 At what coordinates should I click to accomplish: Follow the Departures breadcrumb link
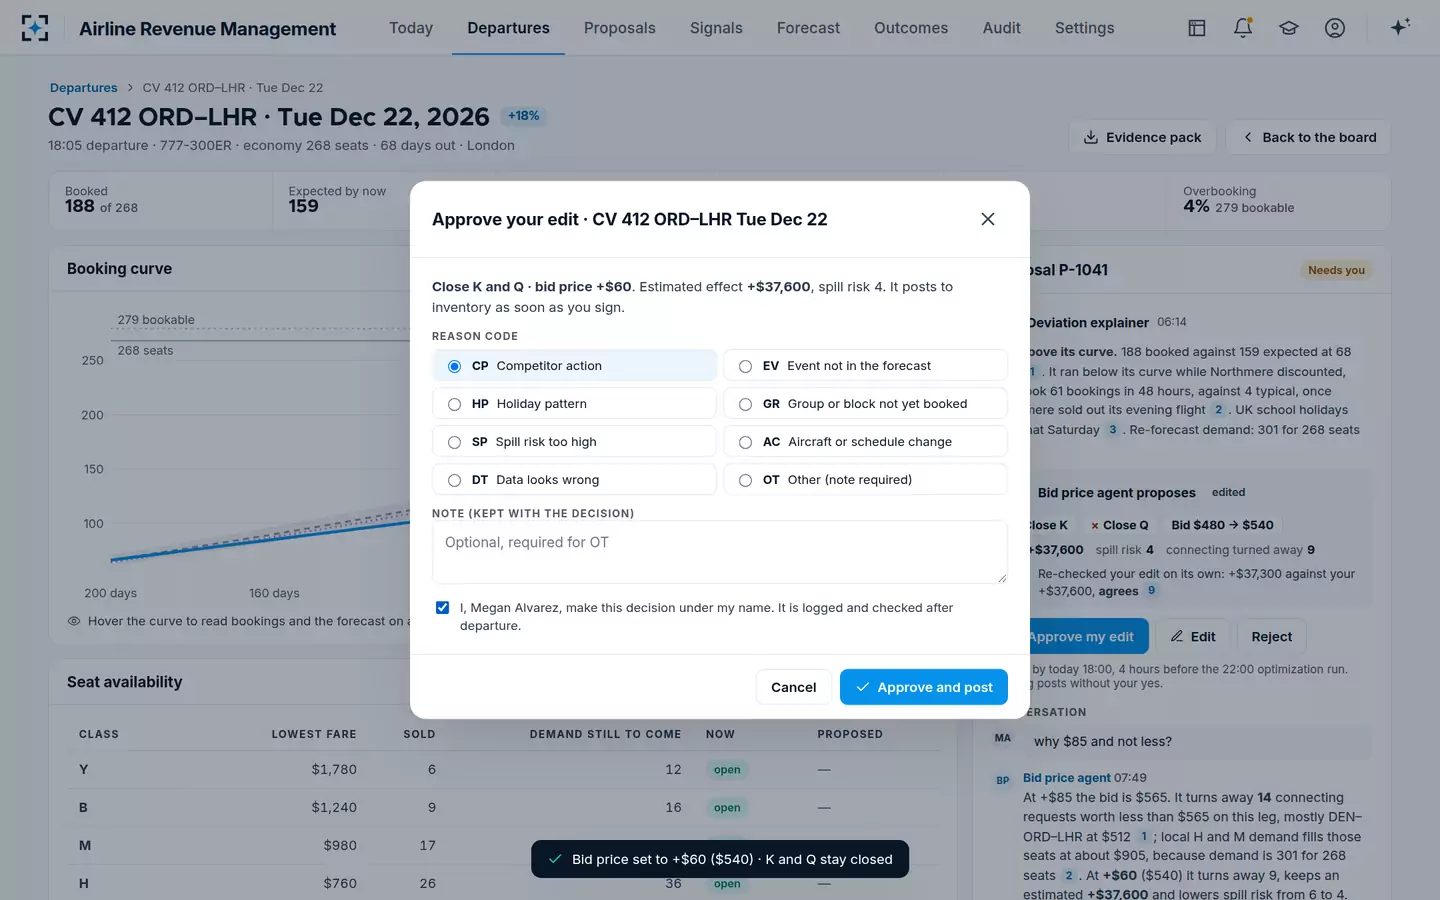(x=84, y=88)
